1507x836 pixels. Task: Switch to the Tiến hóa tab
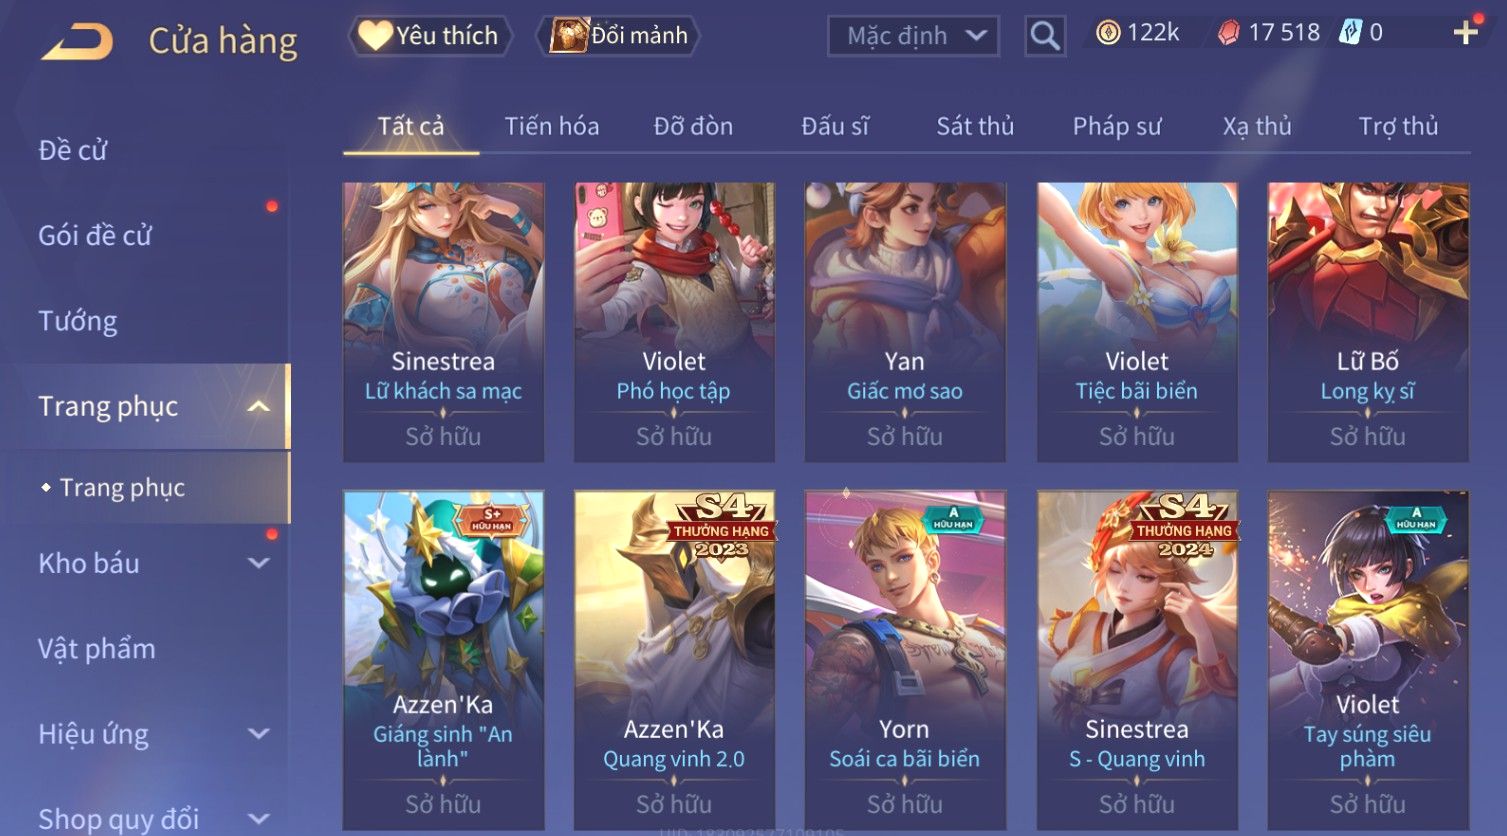point(552,126)
